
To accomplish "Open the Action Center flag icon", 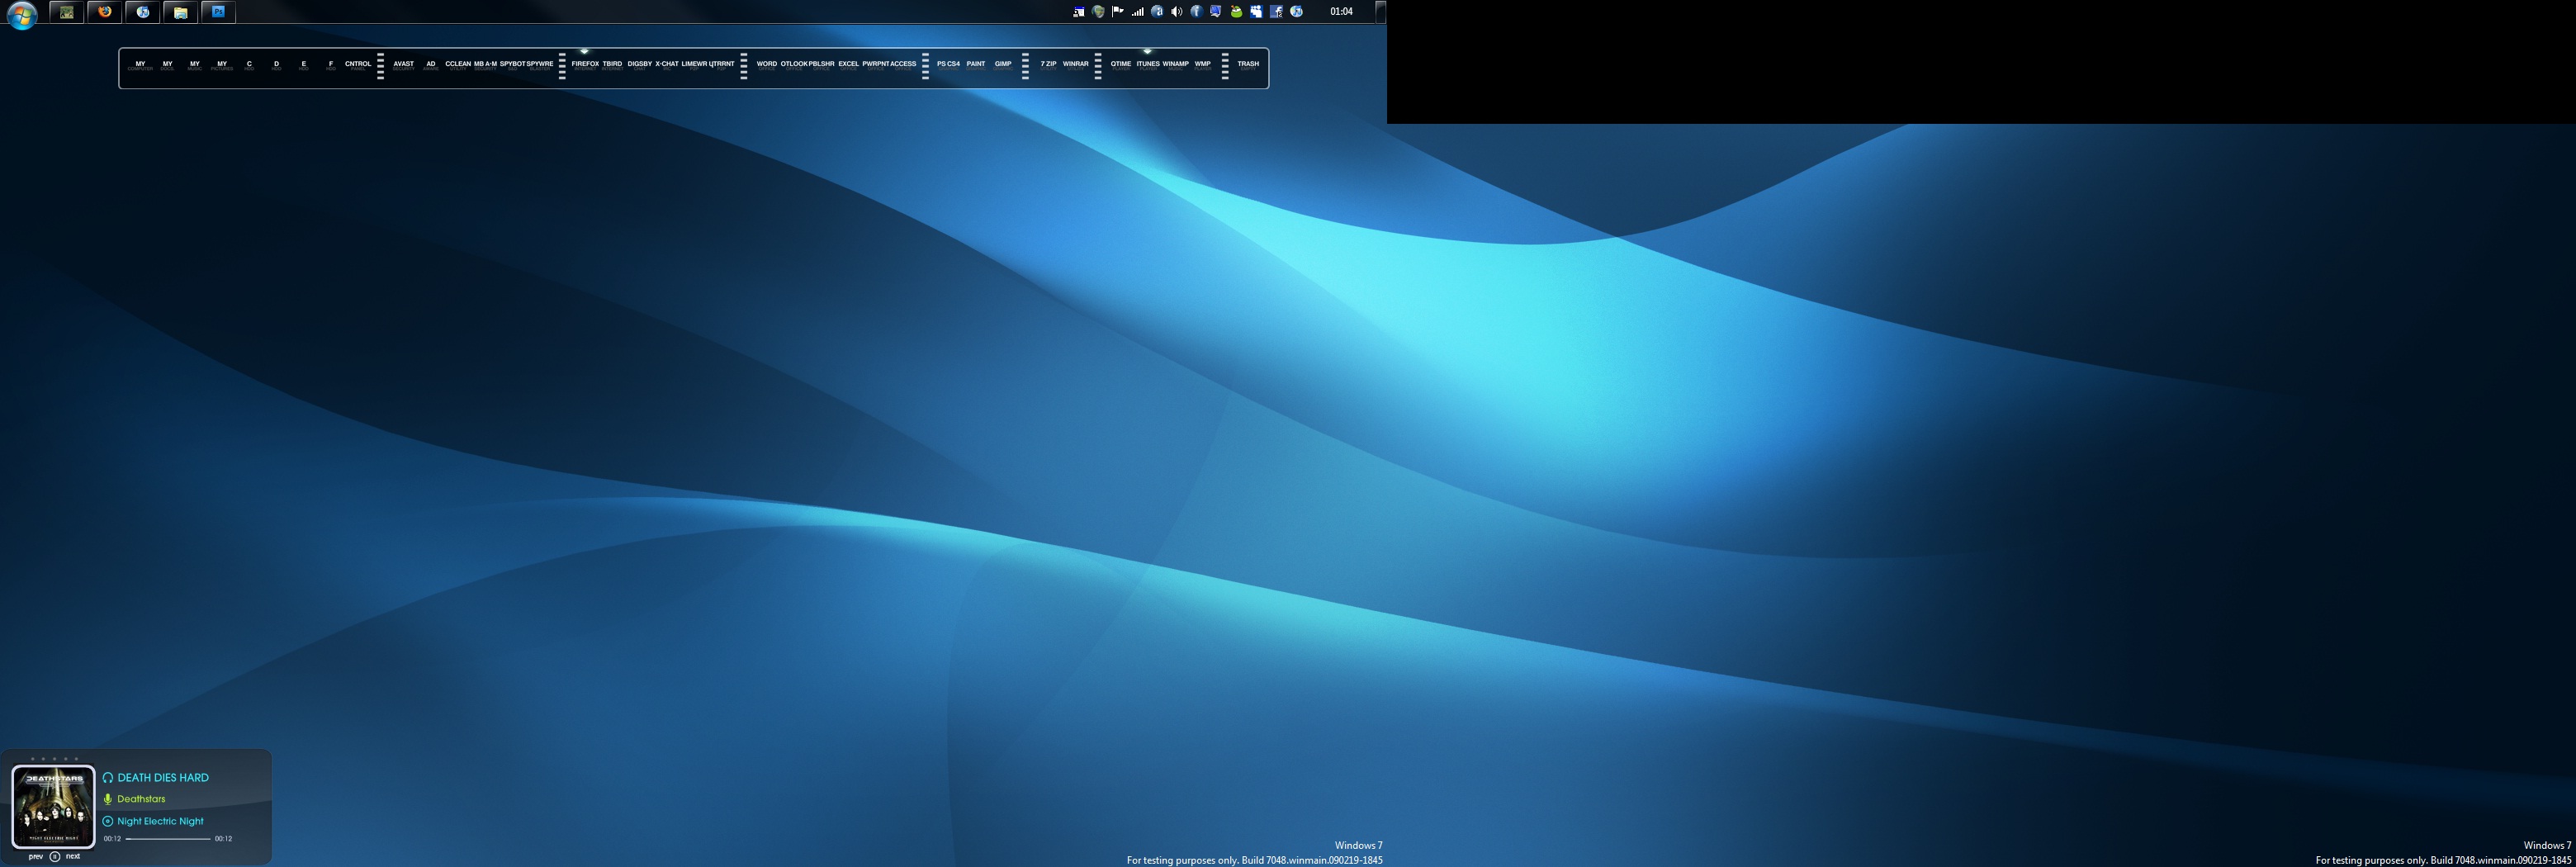I will (1117, 12).
